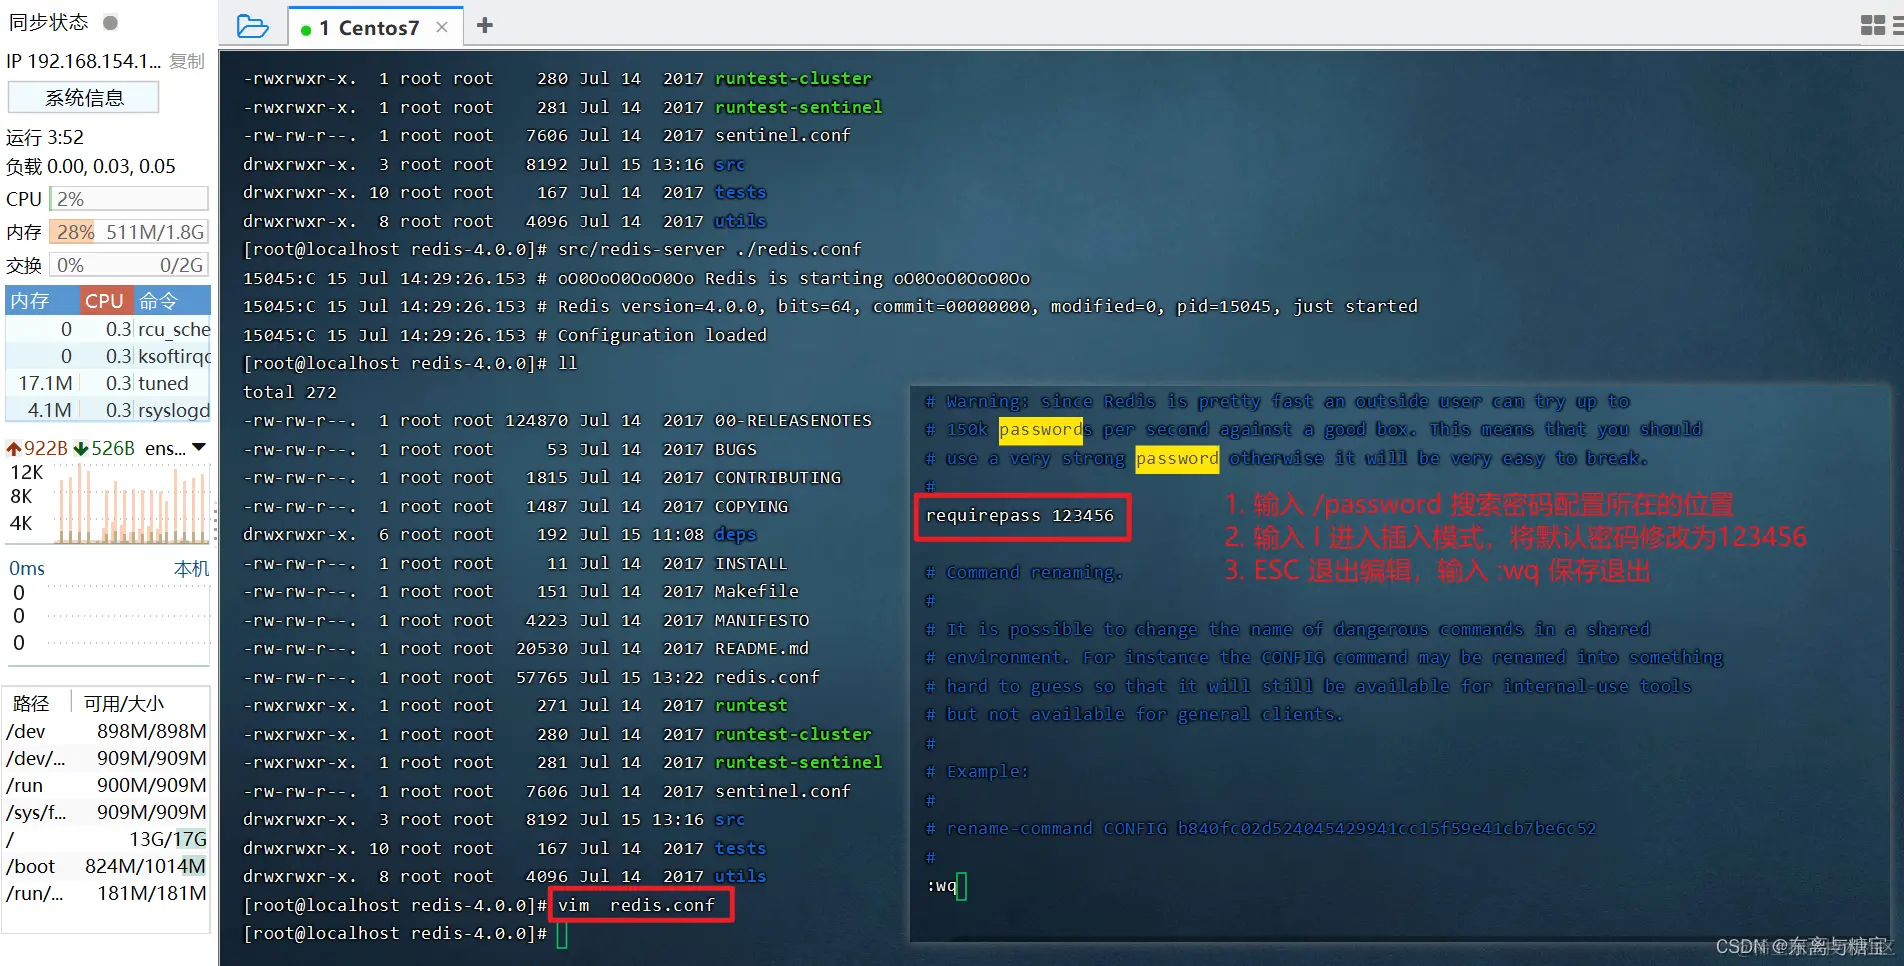Viewport: 1904px width, 966px height.
Task: Select the rsyslogd process row
Action: [x=108, y=410]
